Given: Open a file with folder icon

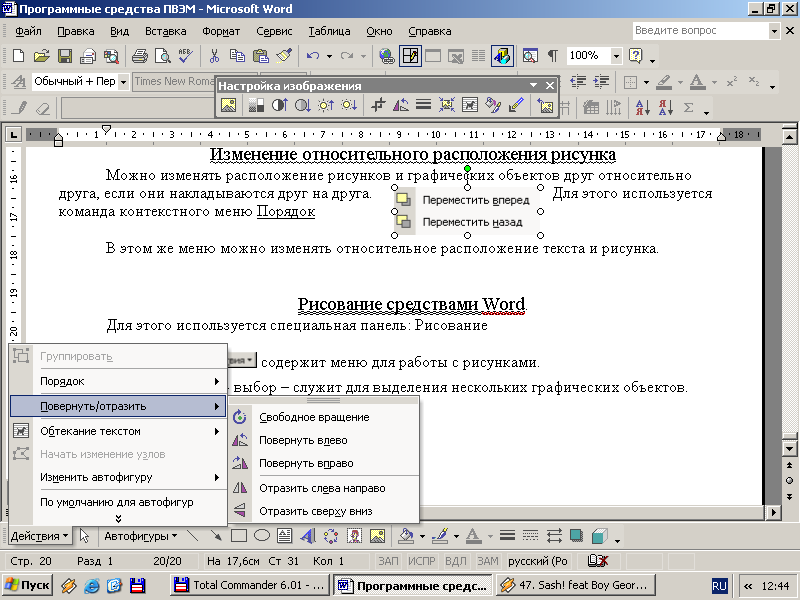Looking at the screenshot, I should tap(42, 56).
